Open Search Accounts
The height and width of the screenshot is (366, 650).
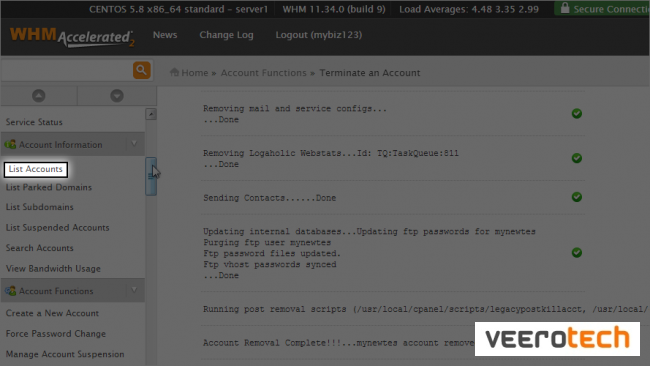click(39, 248)
